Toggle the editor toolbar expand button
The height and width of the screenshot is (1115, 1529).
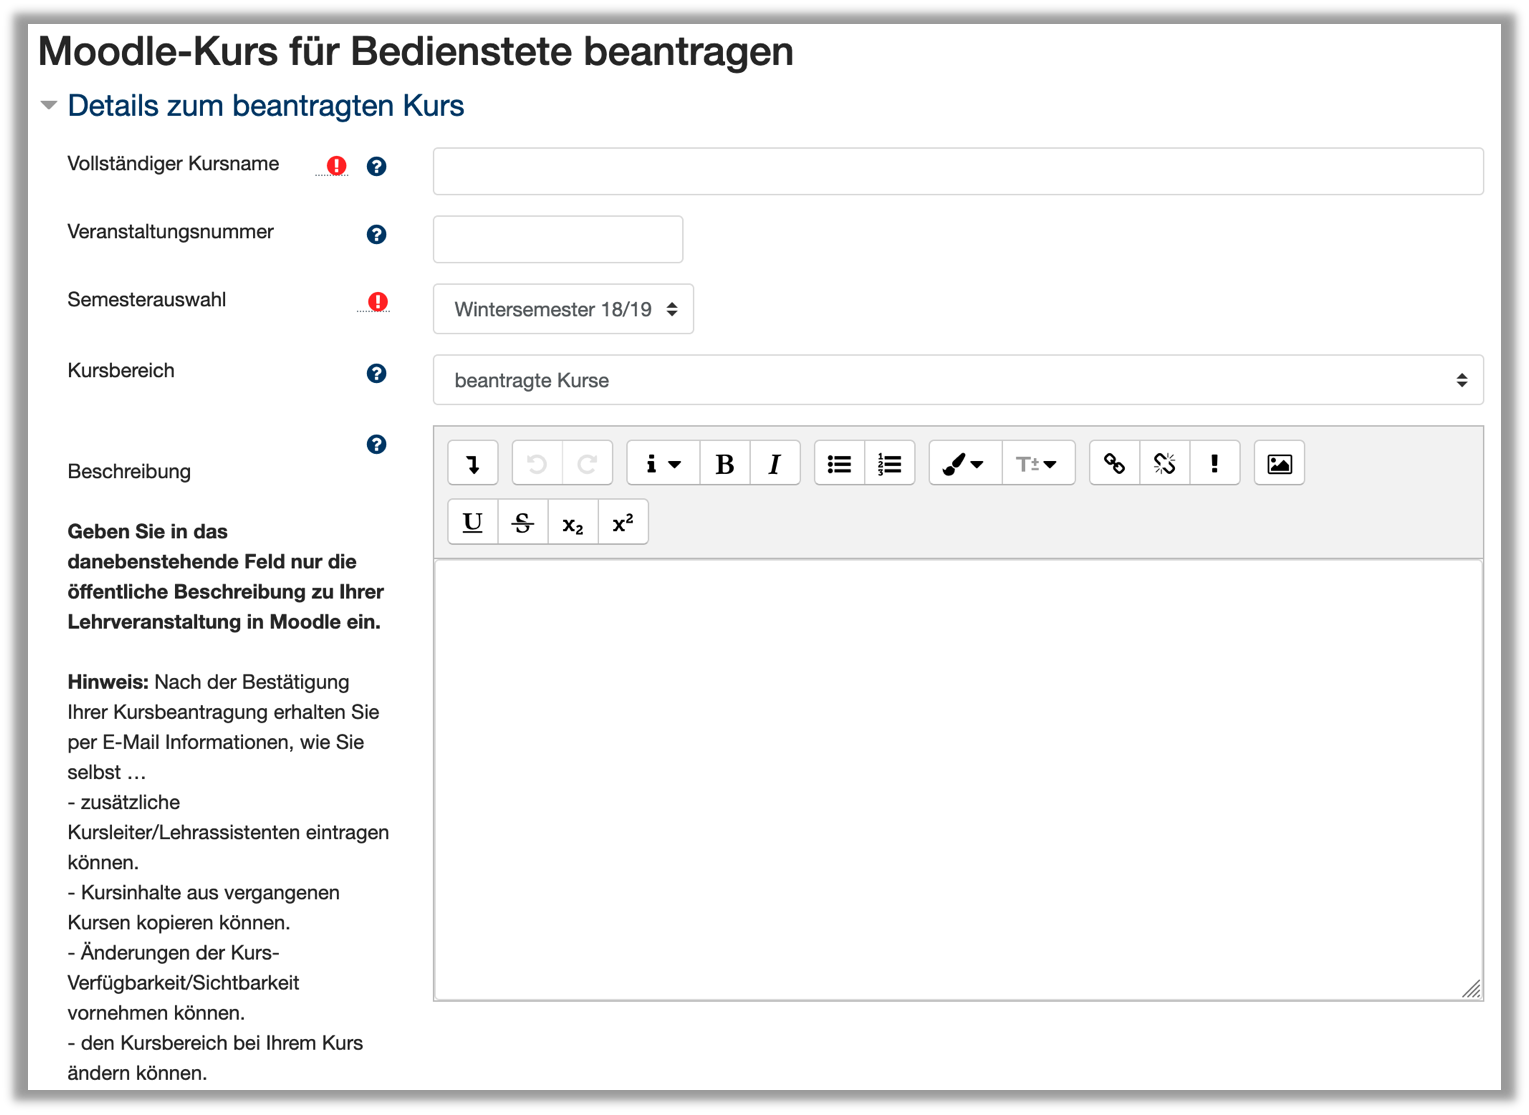[x=473, y=464]
